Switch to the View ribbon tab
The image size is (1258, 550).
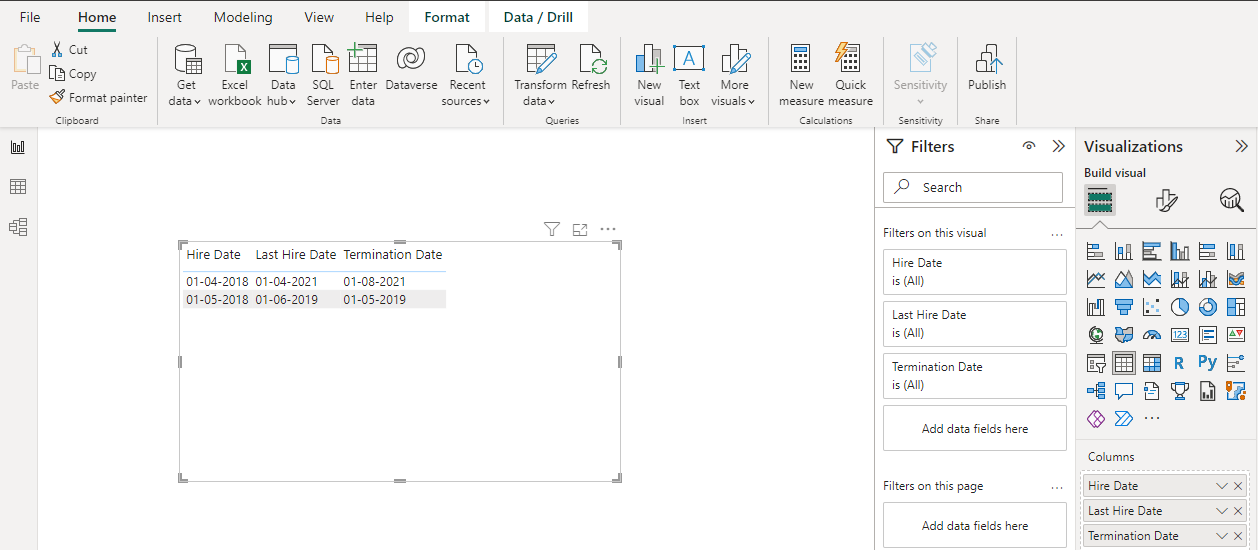tap(319, 17)
